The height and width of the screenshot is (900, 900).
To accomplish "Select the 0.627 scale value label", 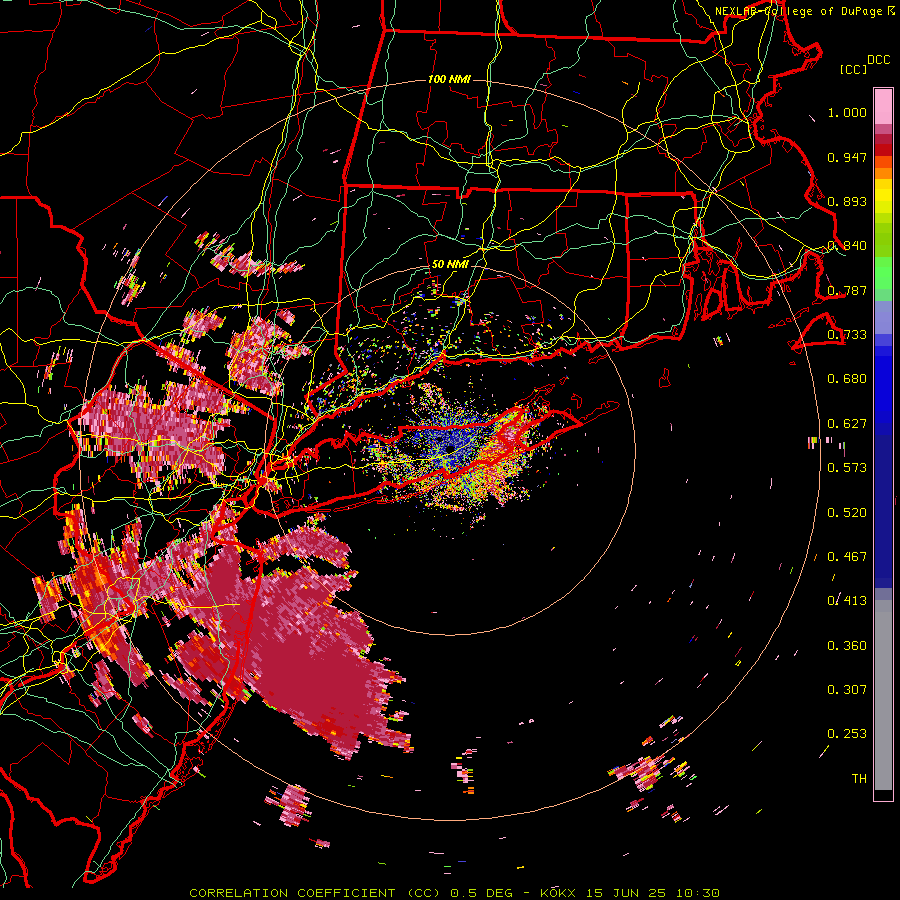I will (847, 424).
